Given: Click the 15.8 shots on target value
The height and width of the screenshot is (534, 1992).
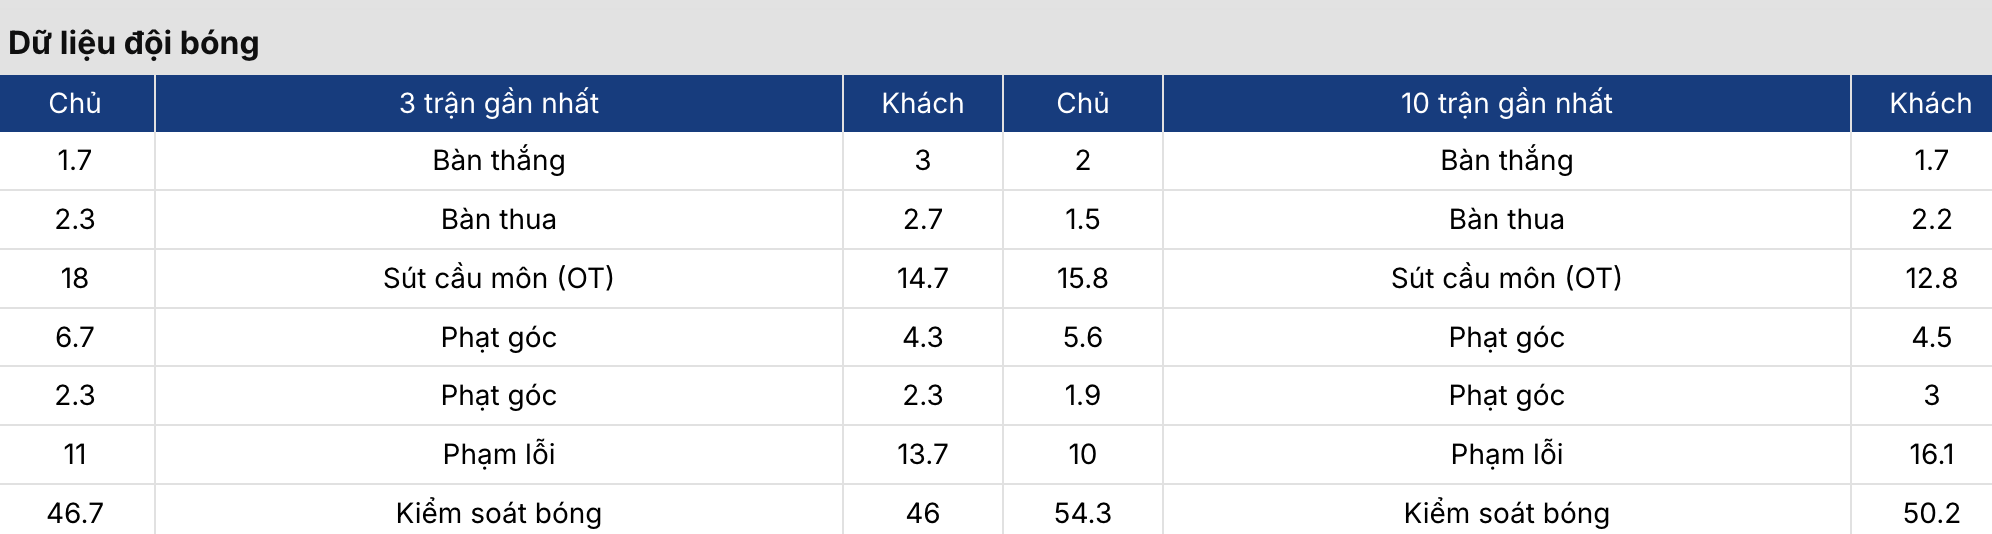Looking at the screenshot, I should 1082,278.
